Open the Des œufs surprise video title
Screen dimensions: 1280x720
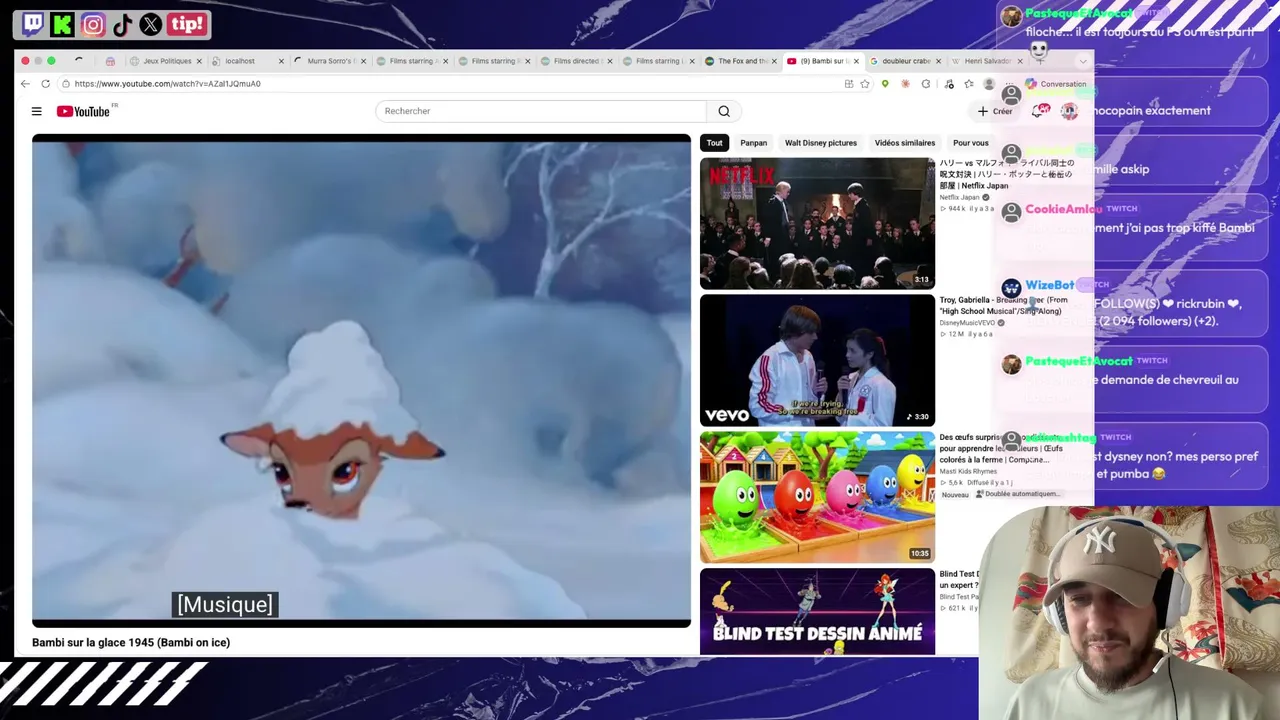[1001, 448]
